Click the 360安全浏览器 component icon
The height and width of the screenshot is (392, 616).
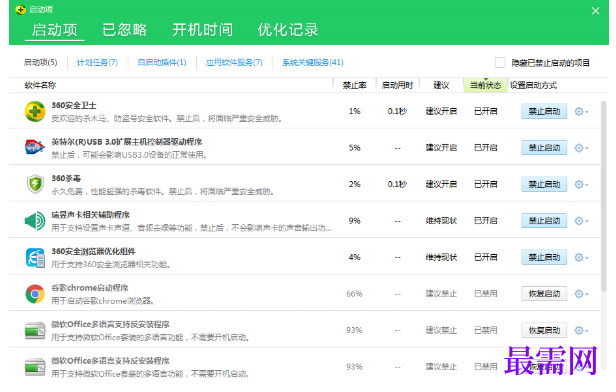35,258
